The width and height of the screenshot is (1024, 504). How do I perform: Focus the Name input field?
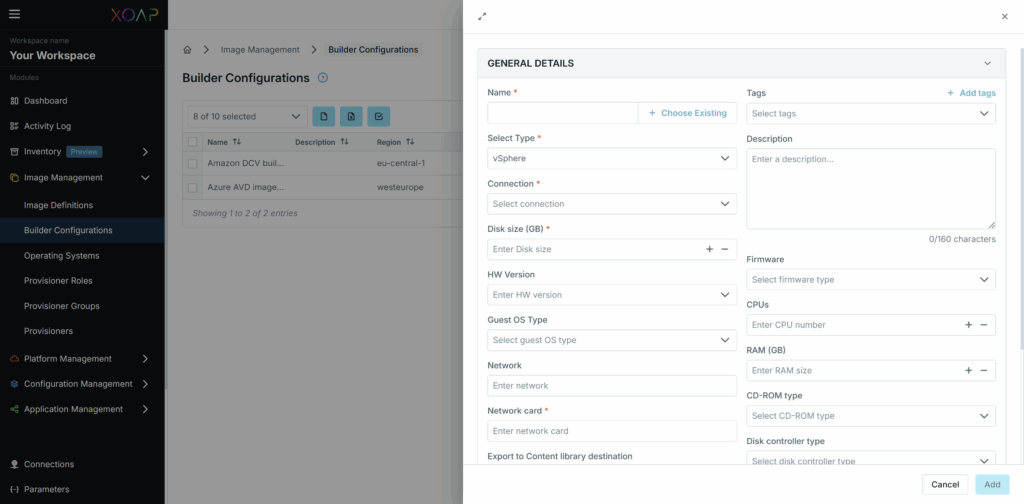tap(562, 113)
